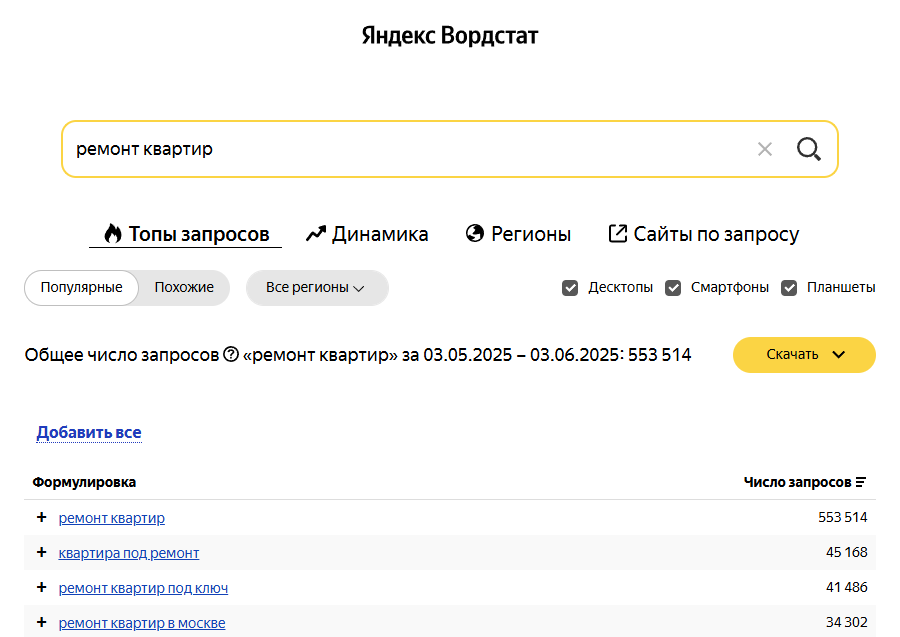Add 'квартира под ремонт' with its plus icon
The width and height of the screenshot is (900, 637).
41,552
